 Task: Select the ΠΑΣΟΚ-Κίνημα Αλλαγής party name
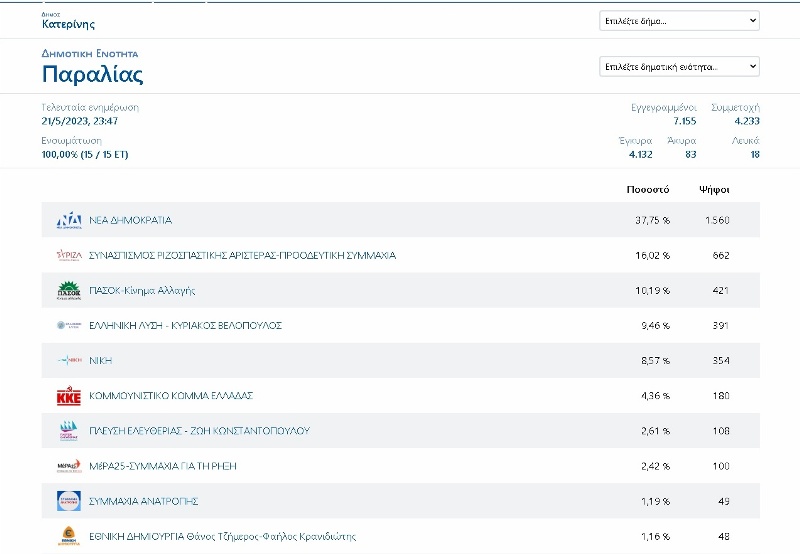[x=142, y=290]
